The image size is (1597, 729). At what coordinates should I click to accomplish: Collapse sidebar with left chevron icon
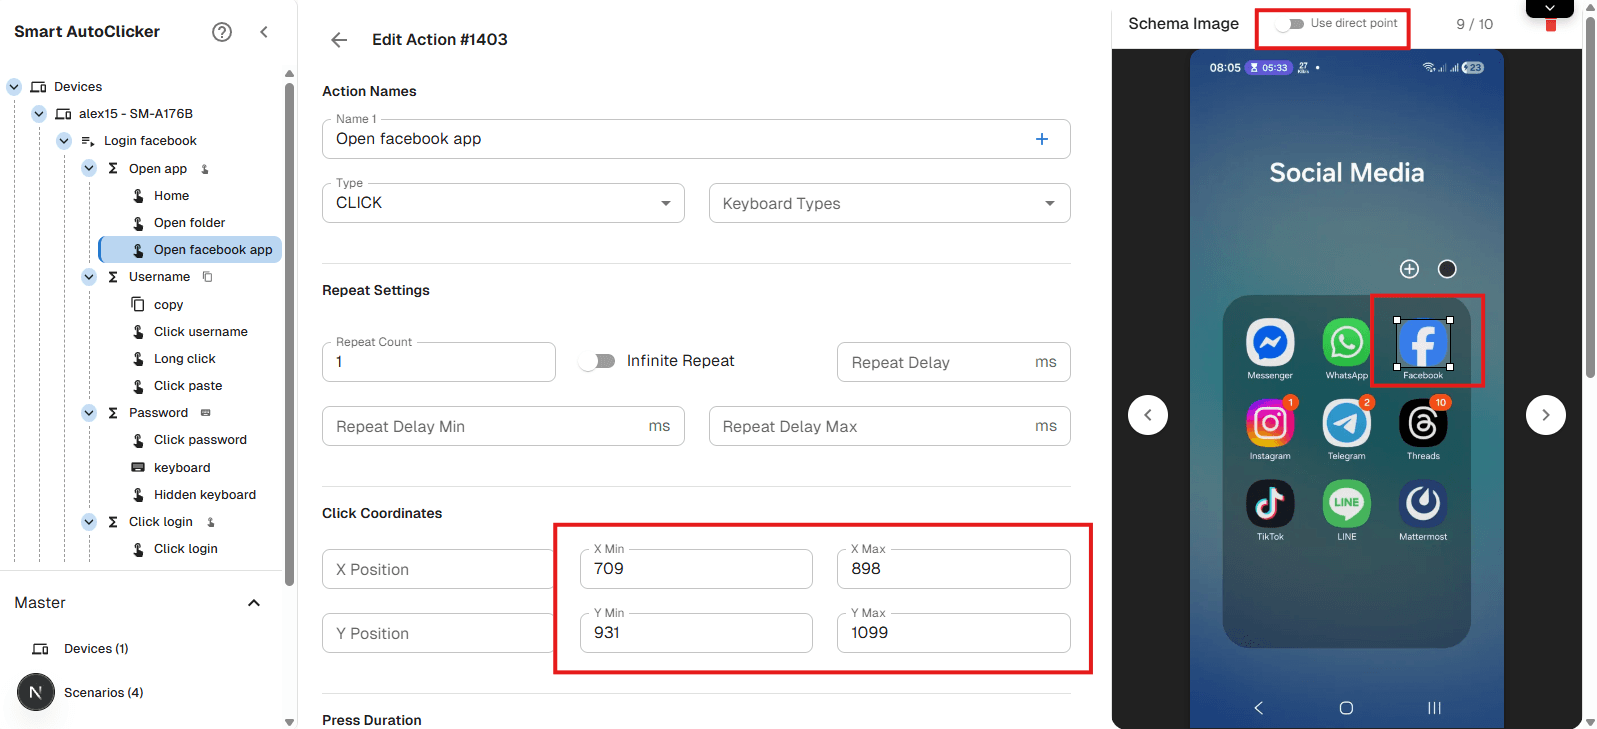(x=264, y=32)
